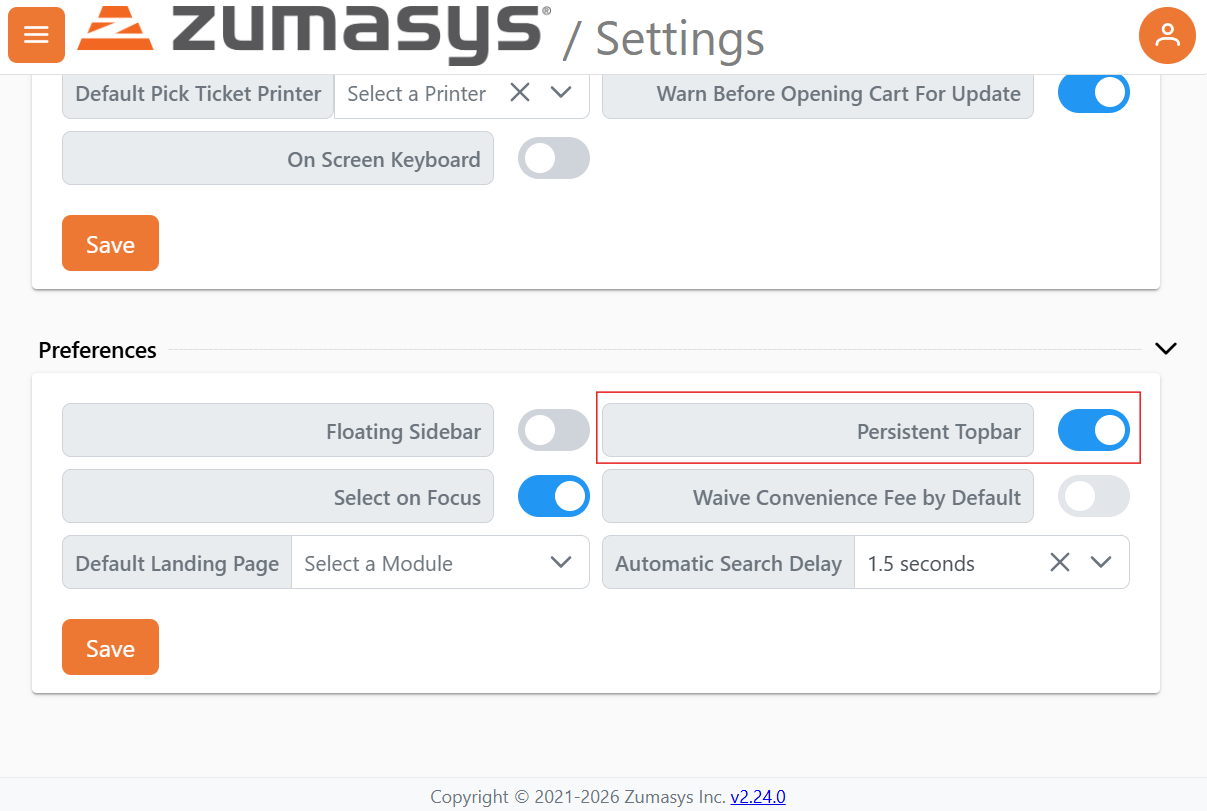This screenshot has width=1207, height=811.
Task: Collapse the Preferences section chevron
Action: pyautogui.click(x=1165, y=349)
